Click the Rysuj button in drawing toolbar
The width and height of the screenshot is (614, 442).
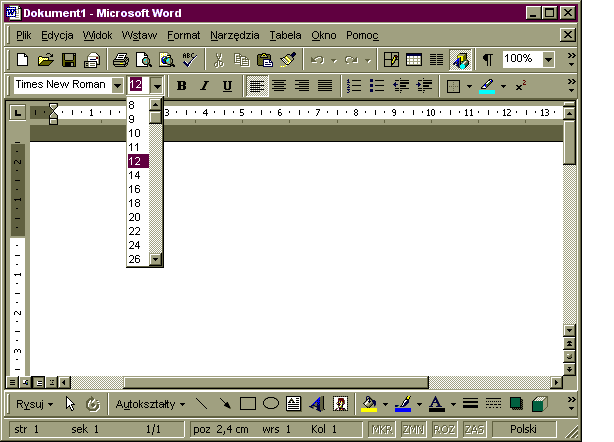[34, 405]
